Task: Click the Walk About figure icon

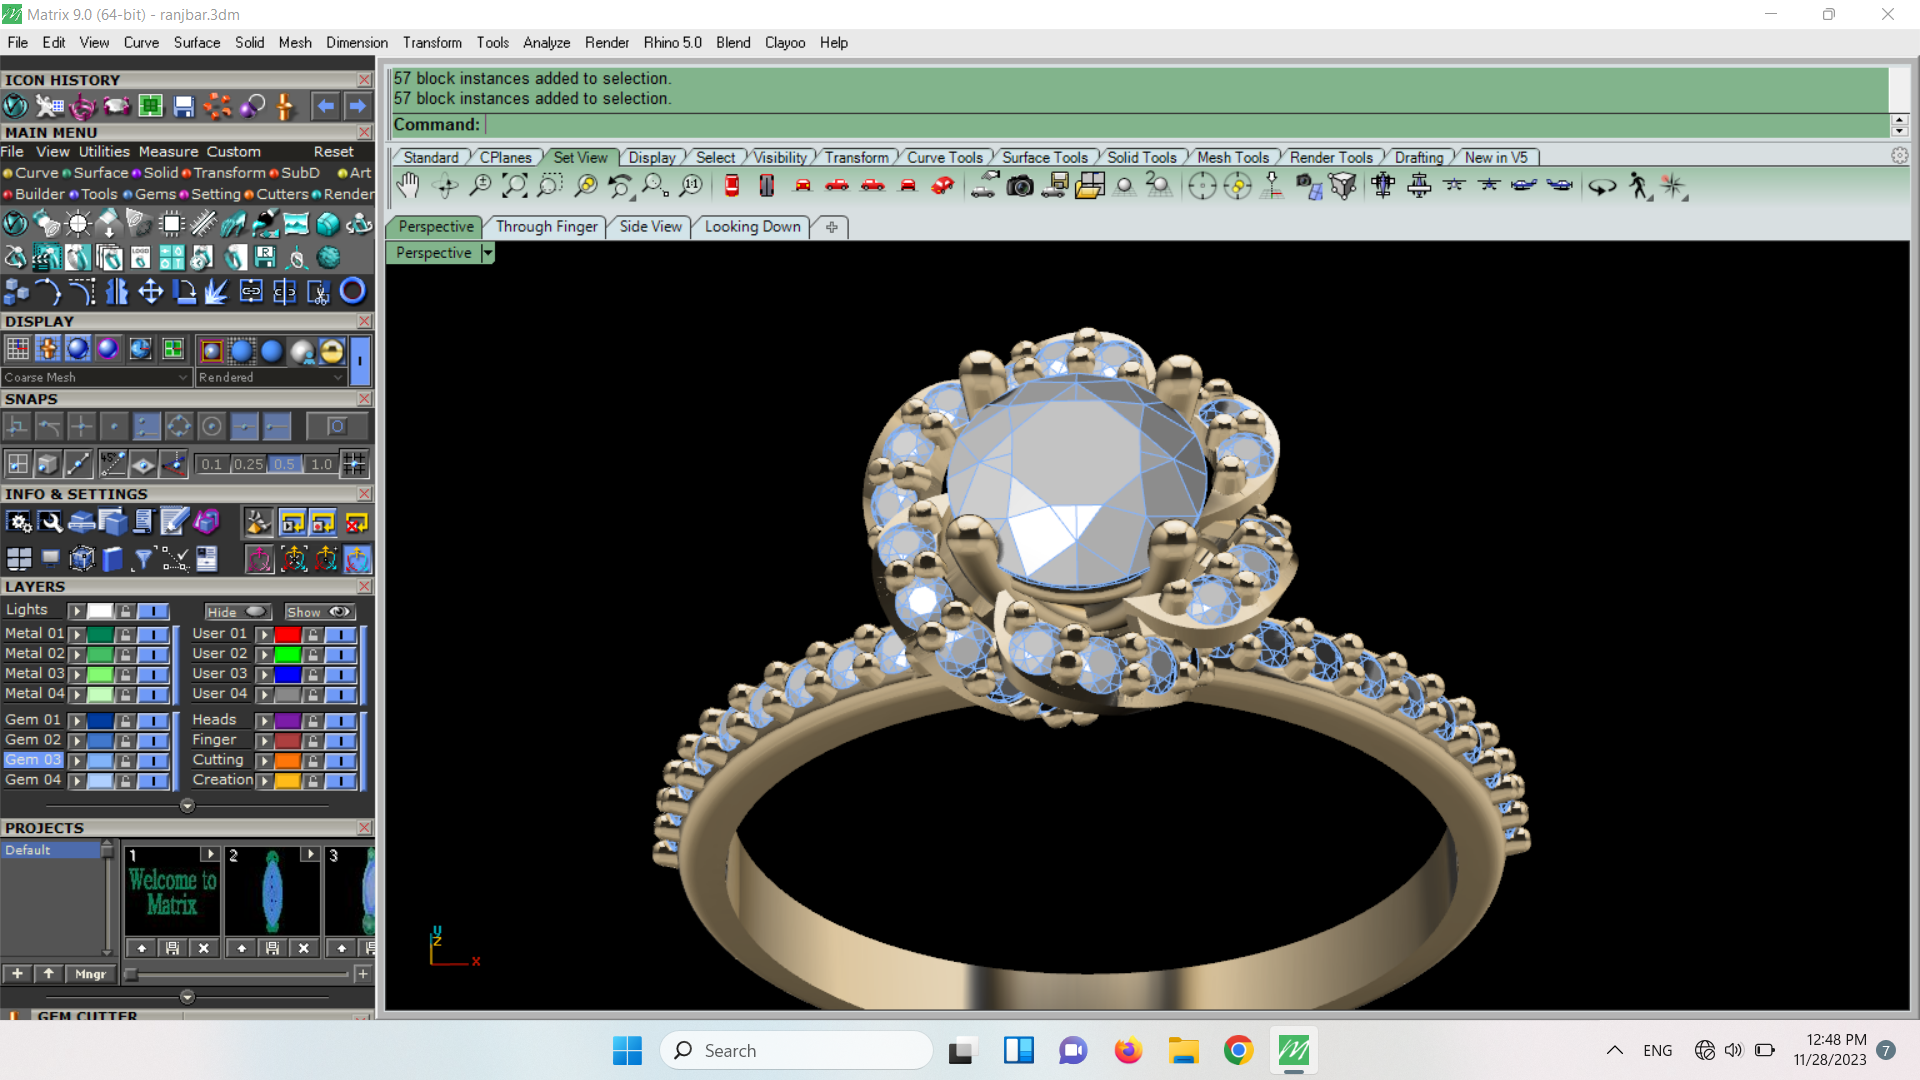Action: pyautogui.click(x=1638, y=186)
